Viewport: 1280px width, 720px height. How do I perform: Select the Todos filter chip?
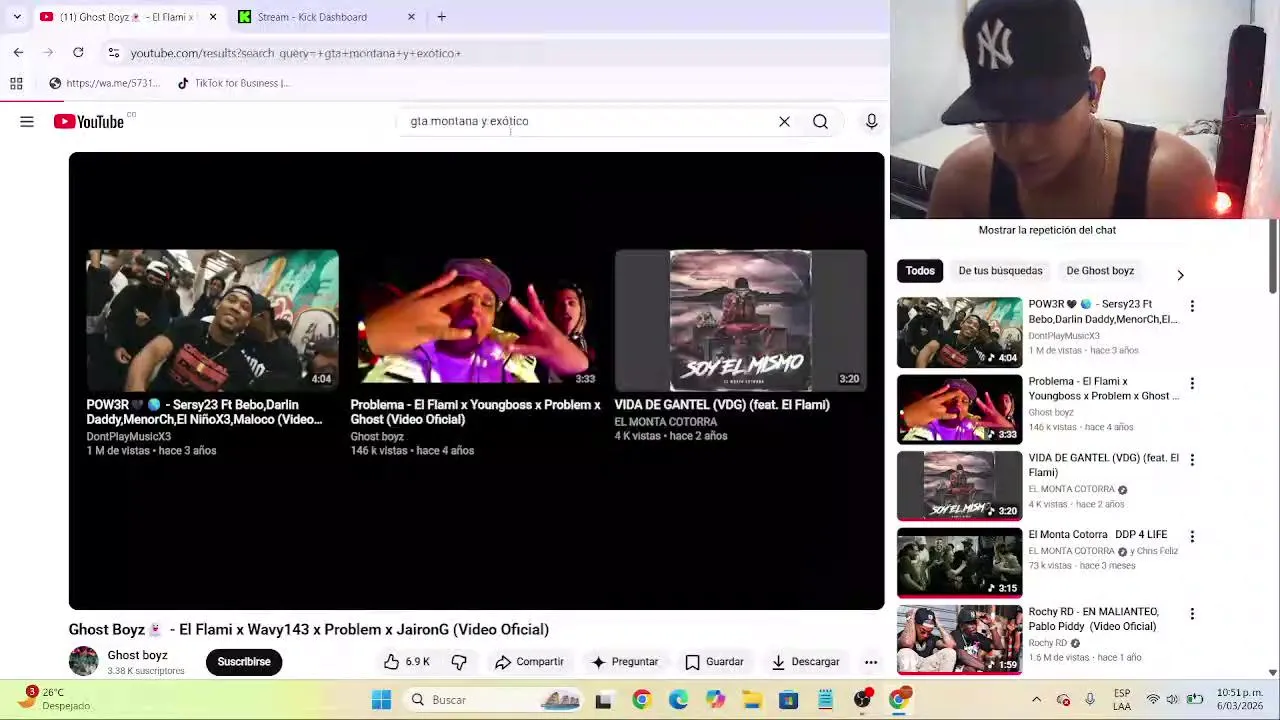point(920,271)
